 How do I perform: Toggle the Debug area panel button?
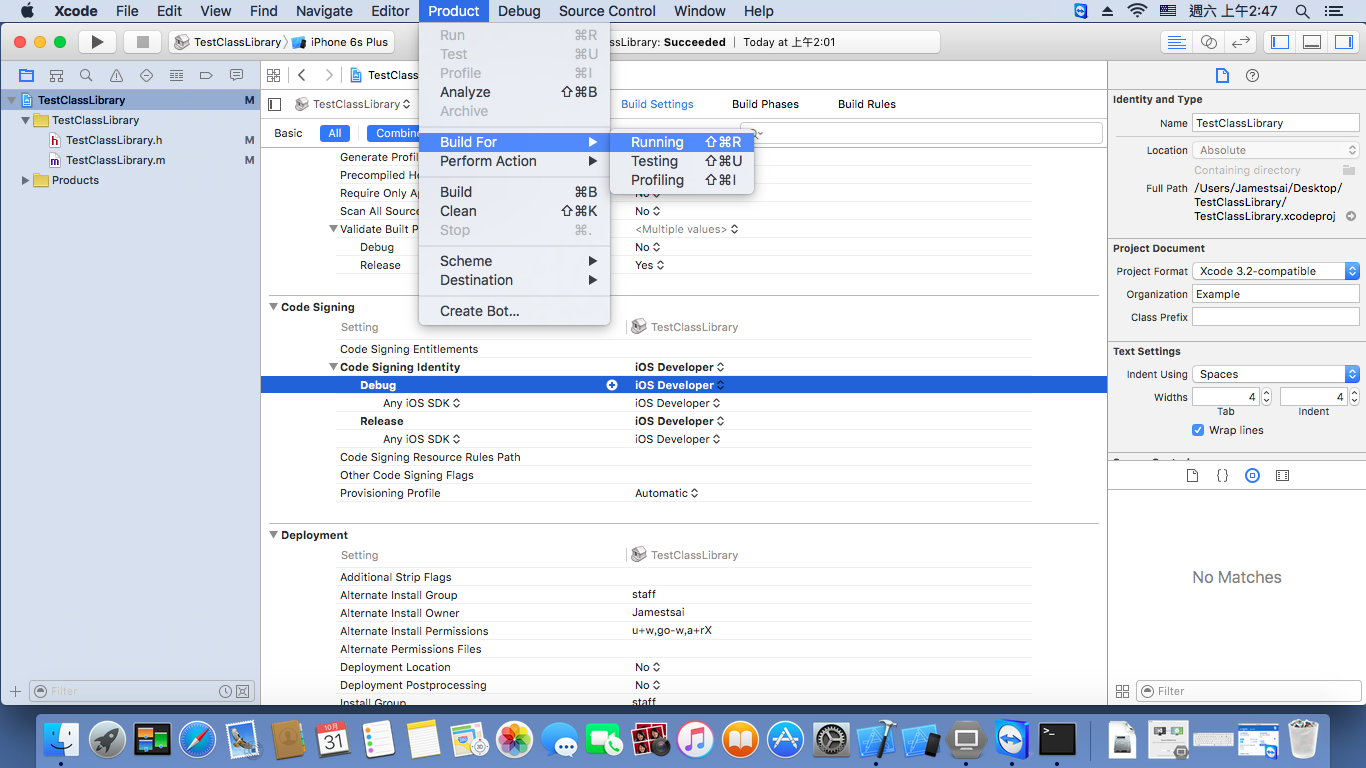click(1312, 42)
